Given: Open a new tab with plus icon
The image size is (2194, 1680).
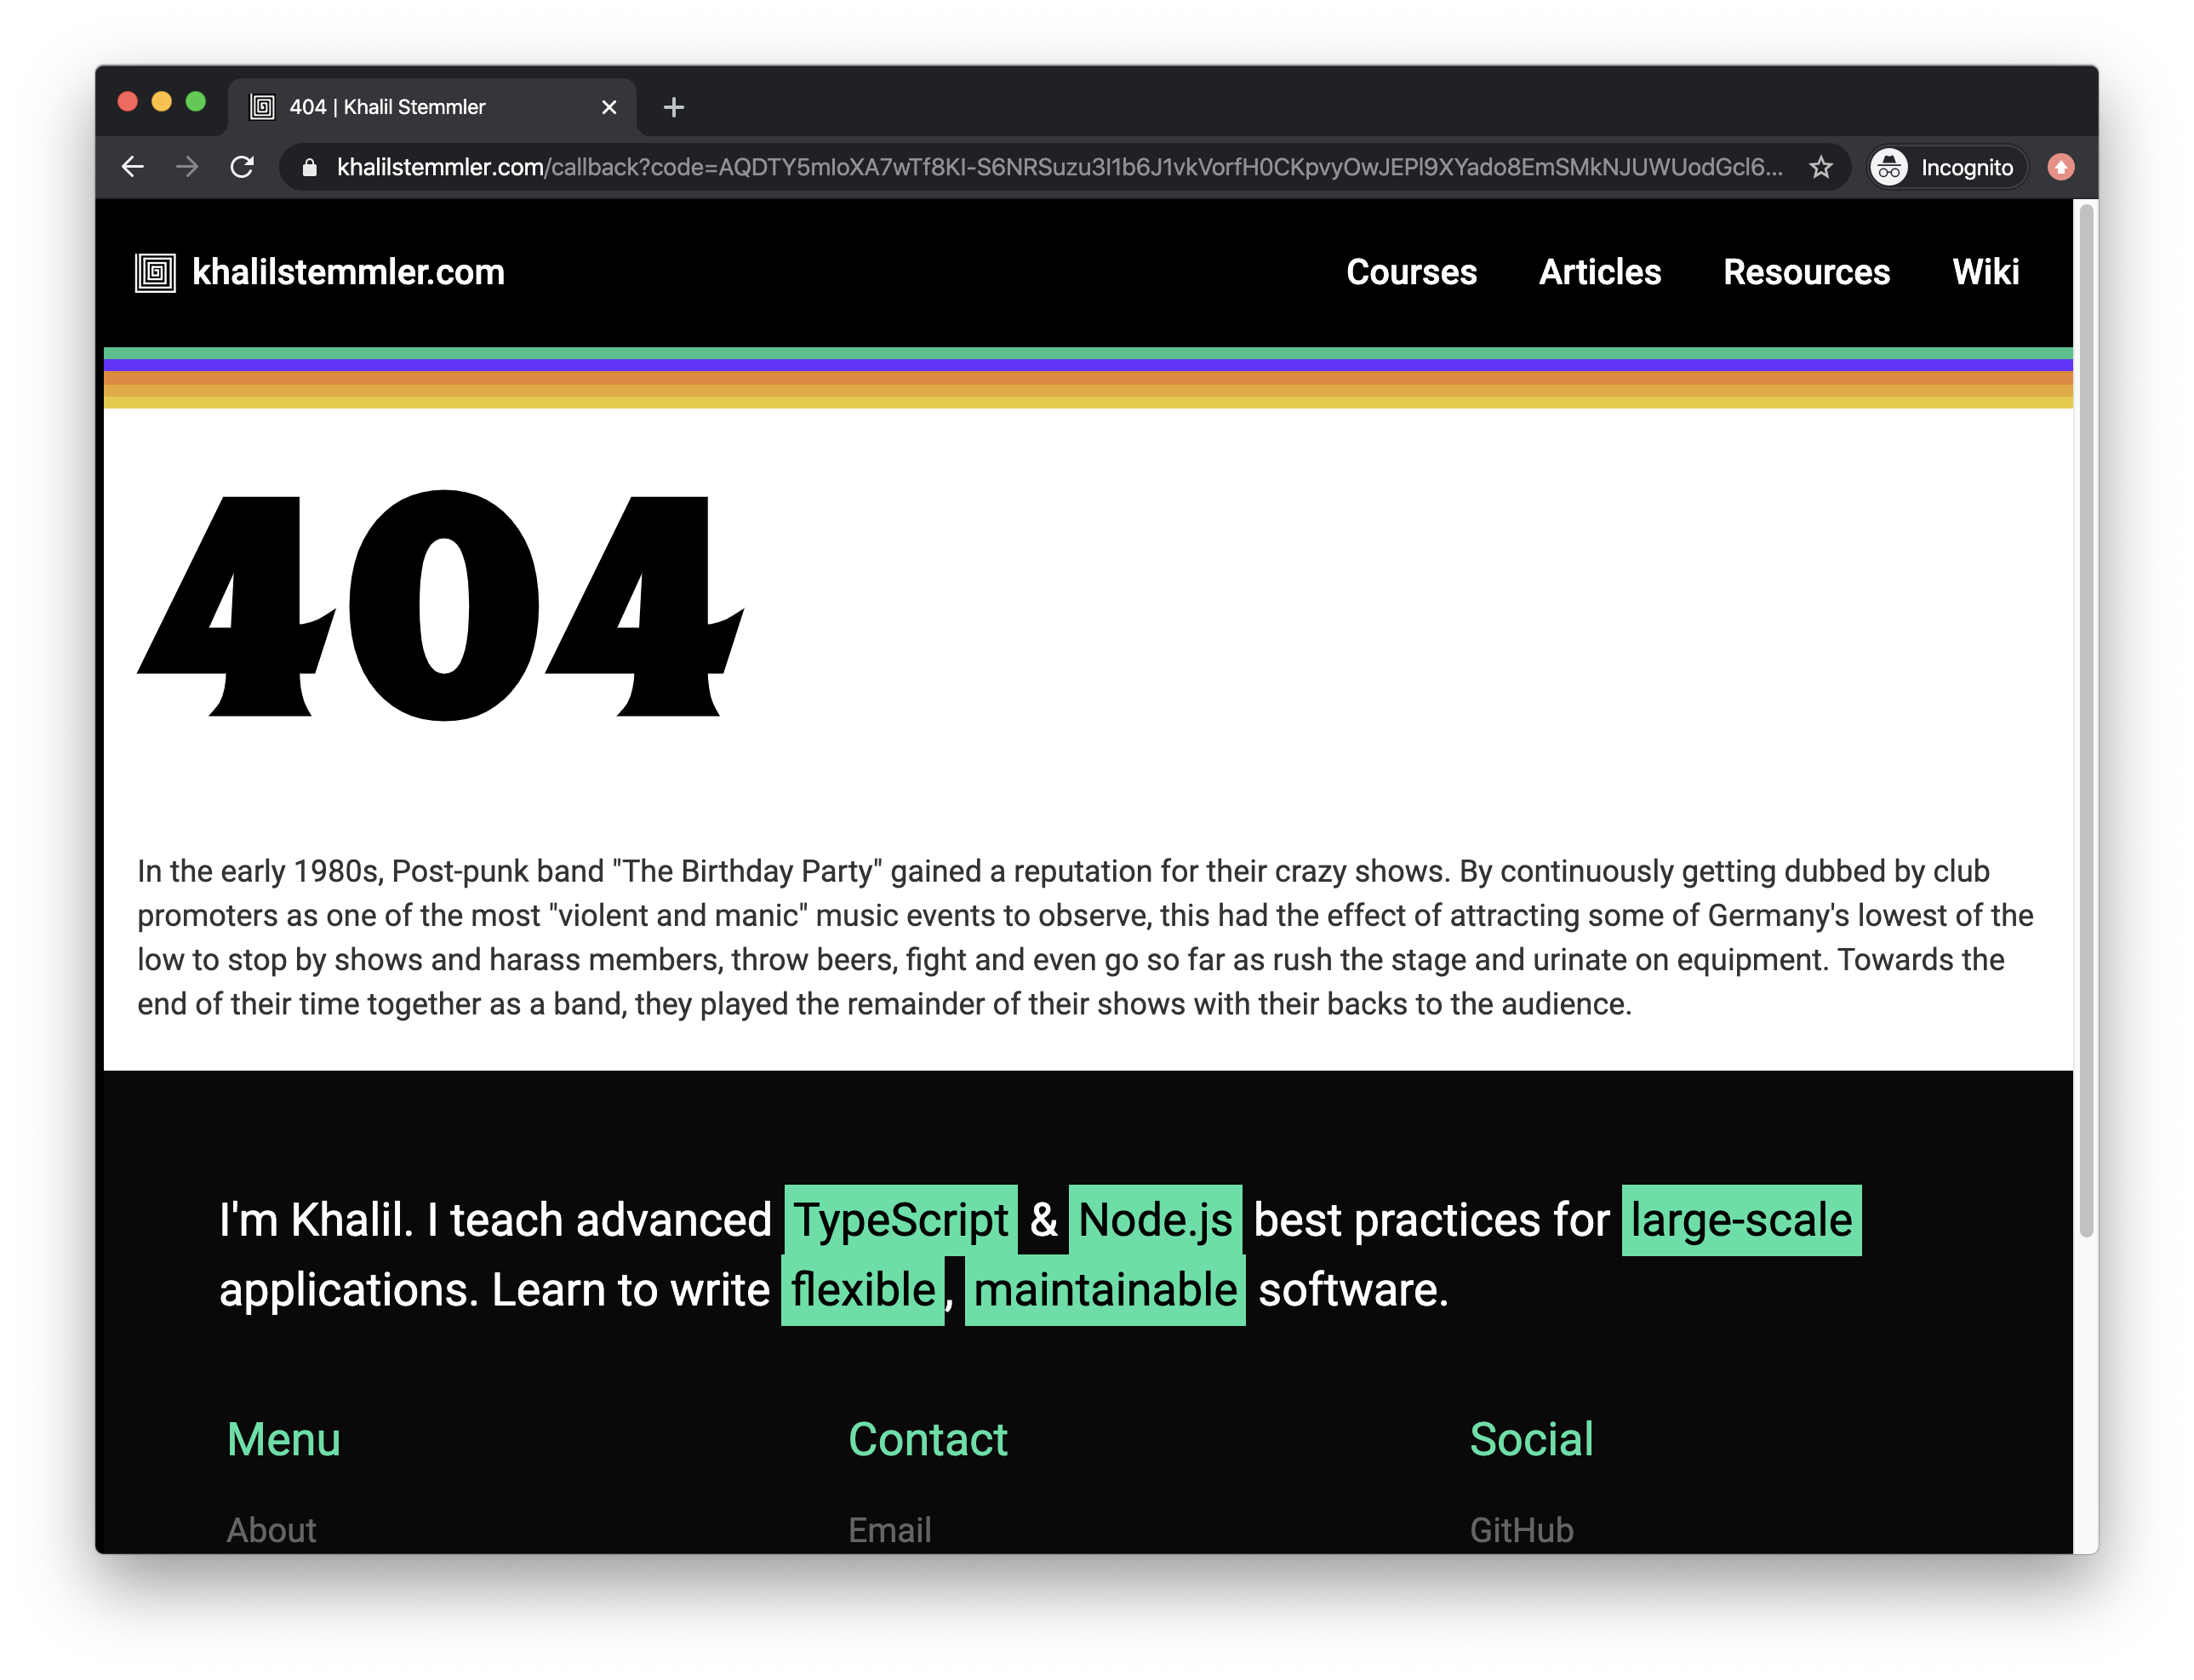Looking at the screenshot, I should (x=674, y=107).
